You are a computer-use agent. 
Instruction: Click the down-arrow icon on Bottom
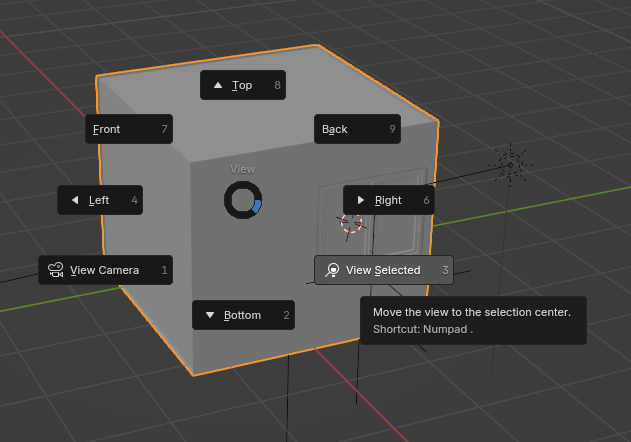pyautogui.click(x=210, y=315)
